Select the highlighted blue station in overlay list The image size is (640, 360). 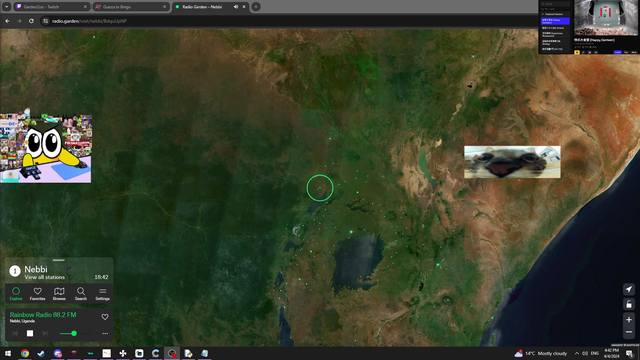555,21
